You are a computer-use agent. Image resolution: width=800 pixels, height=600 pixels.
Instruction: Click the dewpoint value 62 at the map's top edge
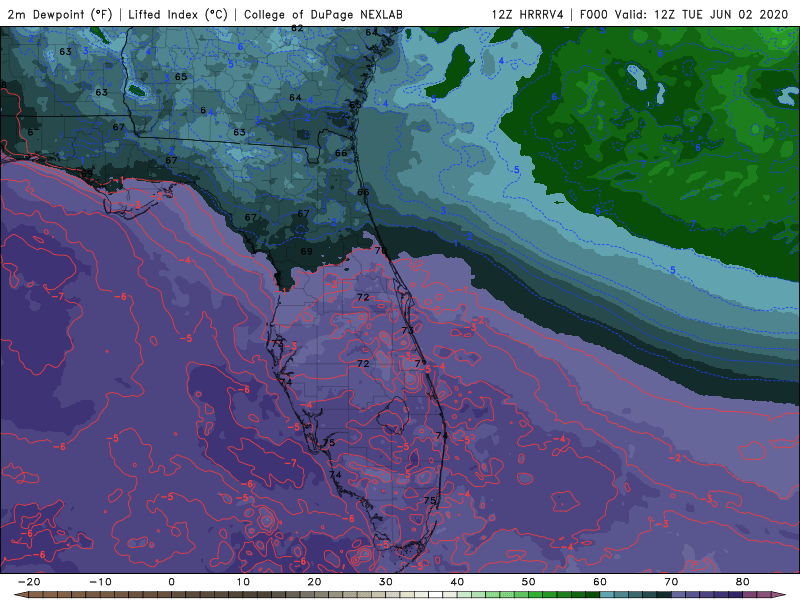[297, 29]
